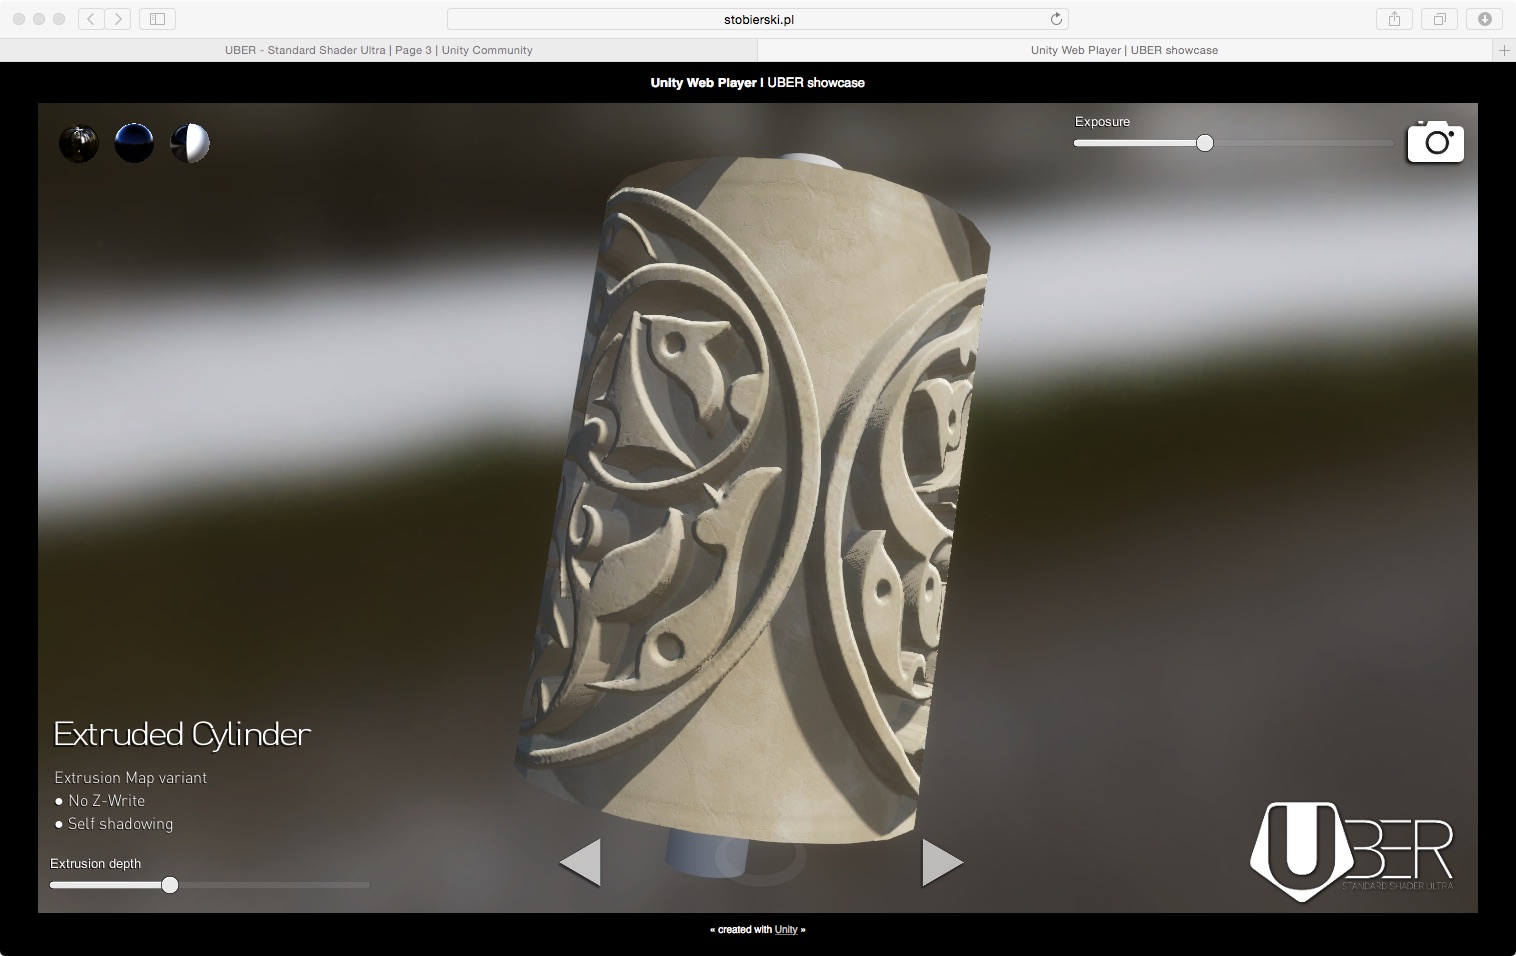Open a new Safari tab with plus
This screenshot has height=956, width=1516.
pos(1504,50)
